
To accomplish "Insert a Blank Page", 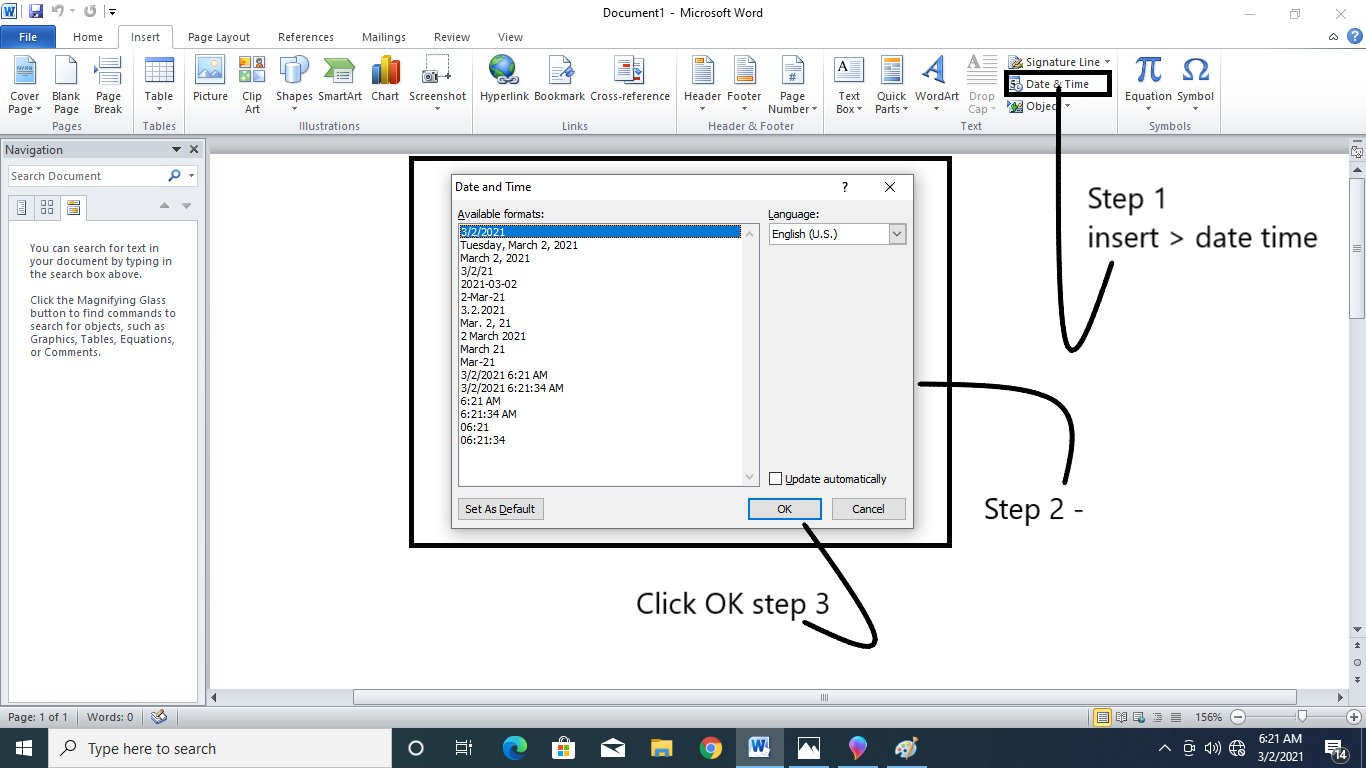I will (66, 86).
